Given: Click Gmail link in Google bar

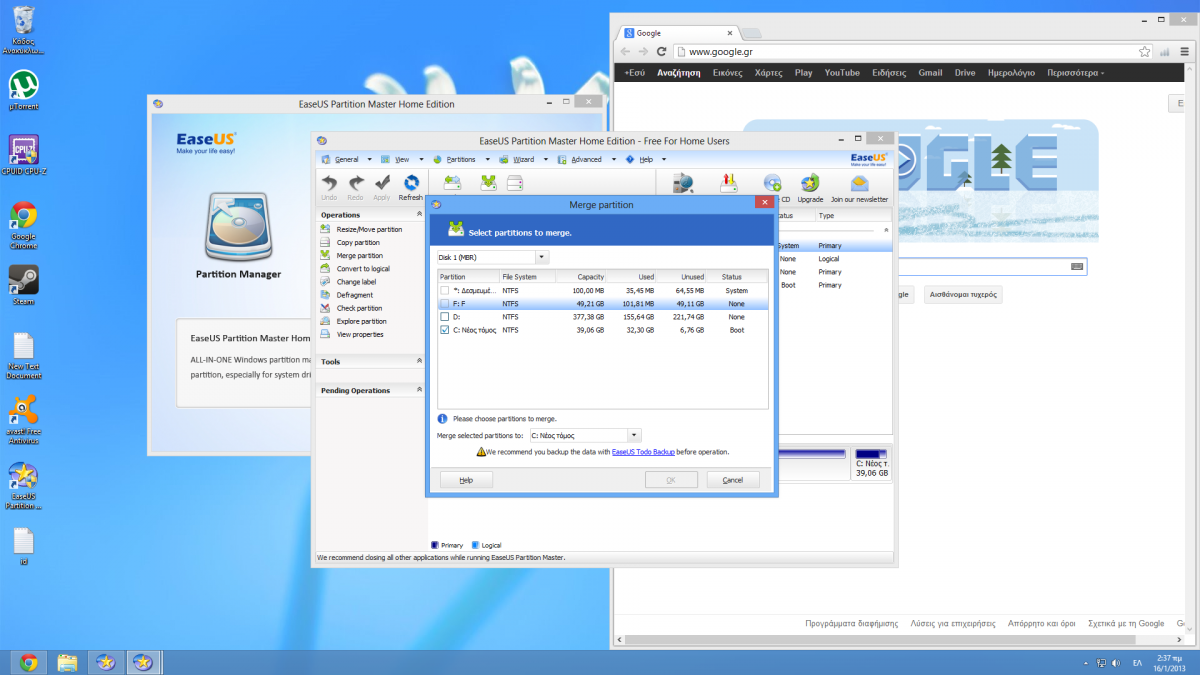Looking at the screenshot, I should pyautogui.click(x=930, y=73).
